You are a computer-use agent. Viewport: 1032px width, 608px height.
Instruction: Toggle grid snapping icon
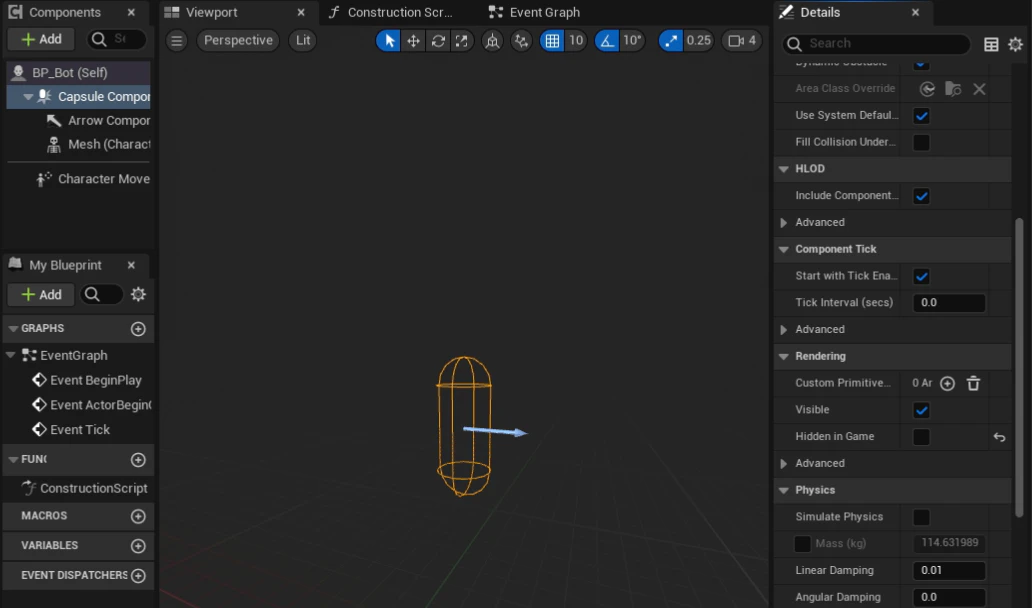coord(552,41)
